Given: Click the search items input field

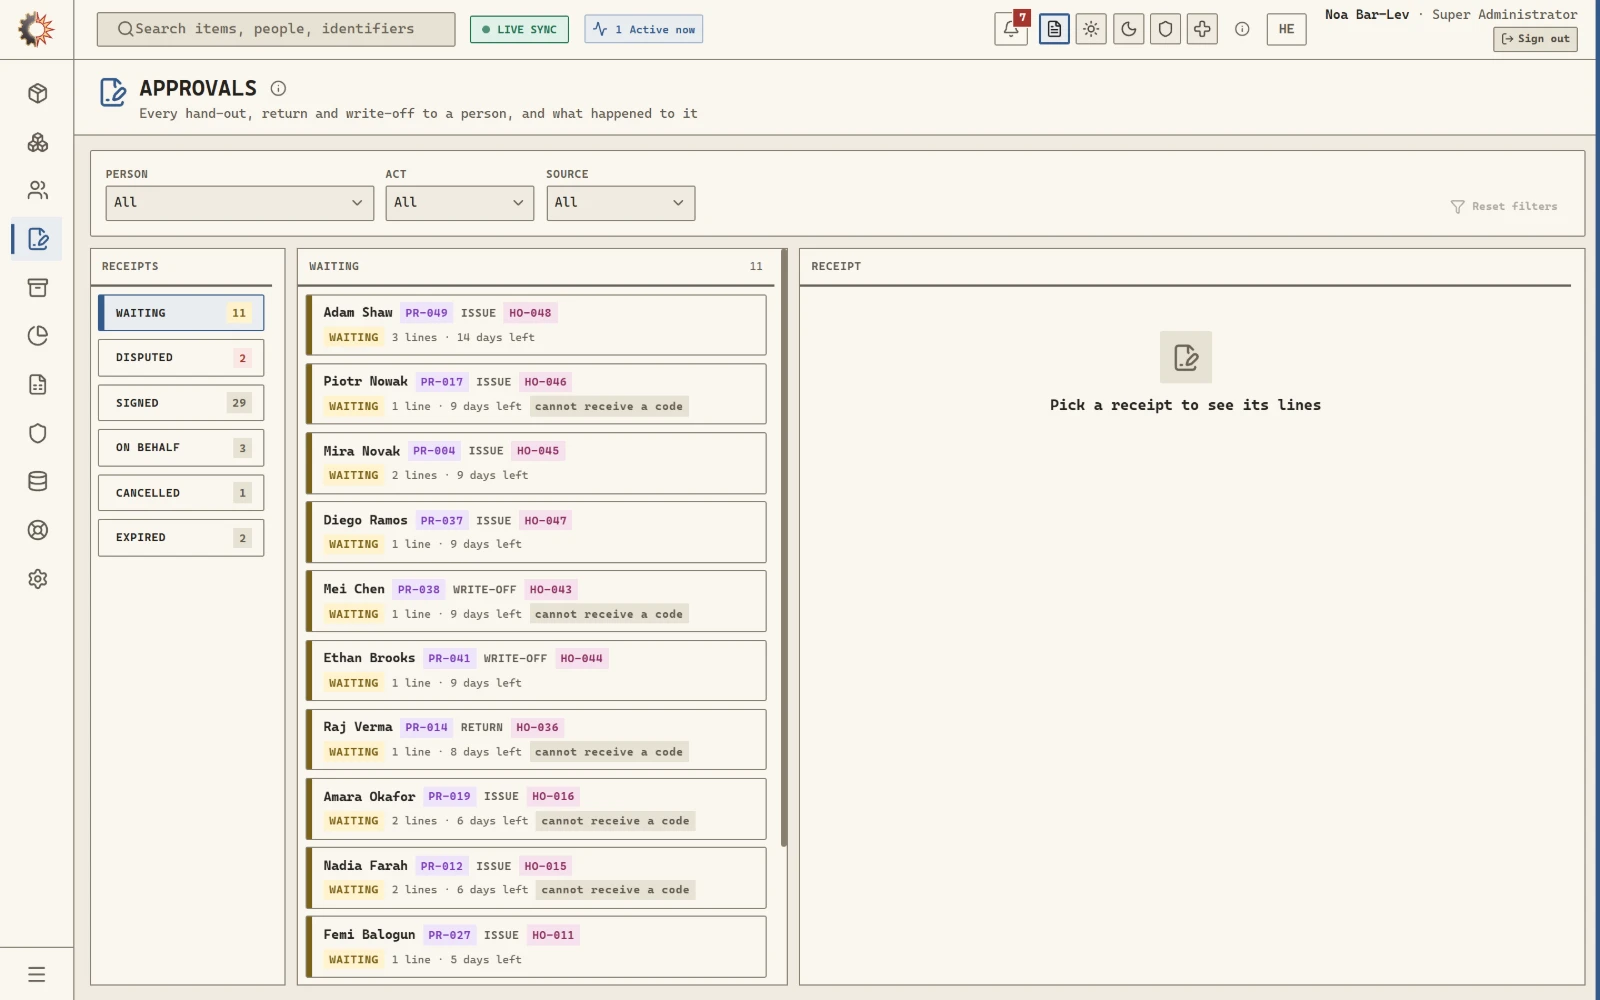Looking at the screenshot, I should [276, 29].
